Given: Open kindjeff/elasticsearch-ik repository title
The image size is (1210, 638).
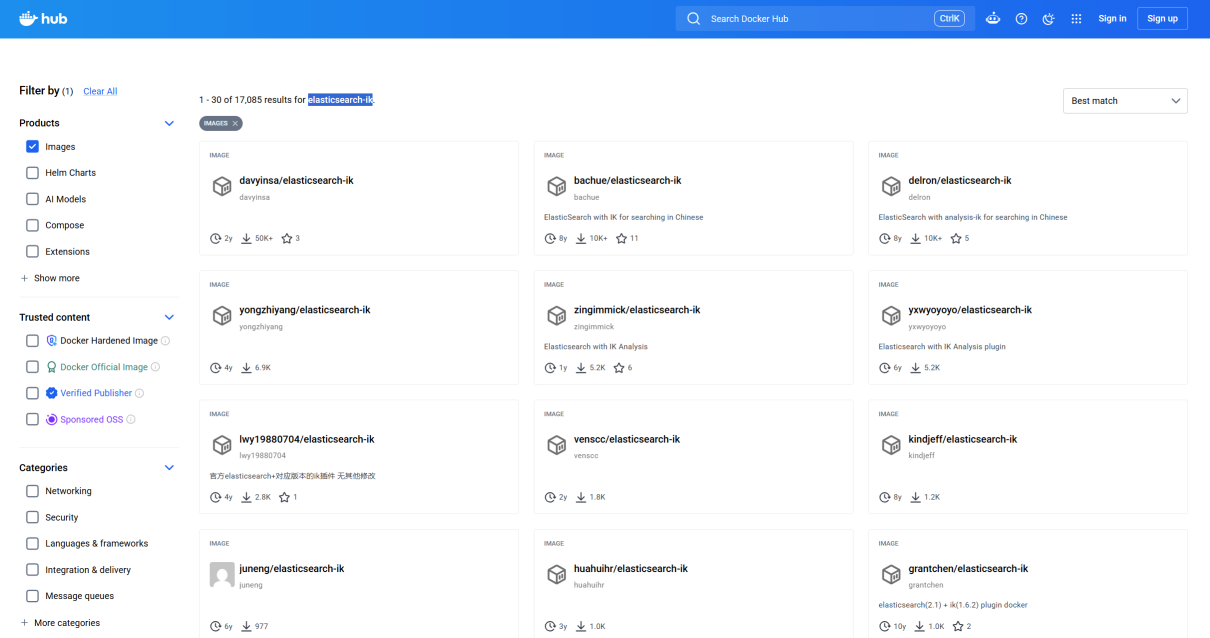Looking at the screenshot, I should [963, 439].
